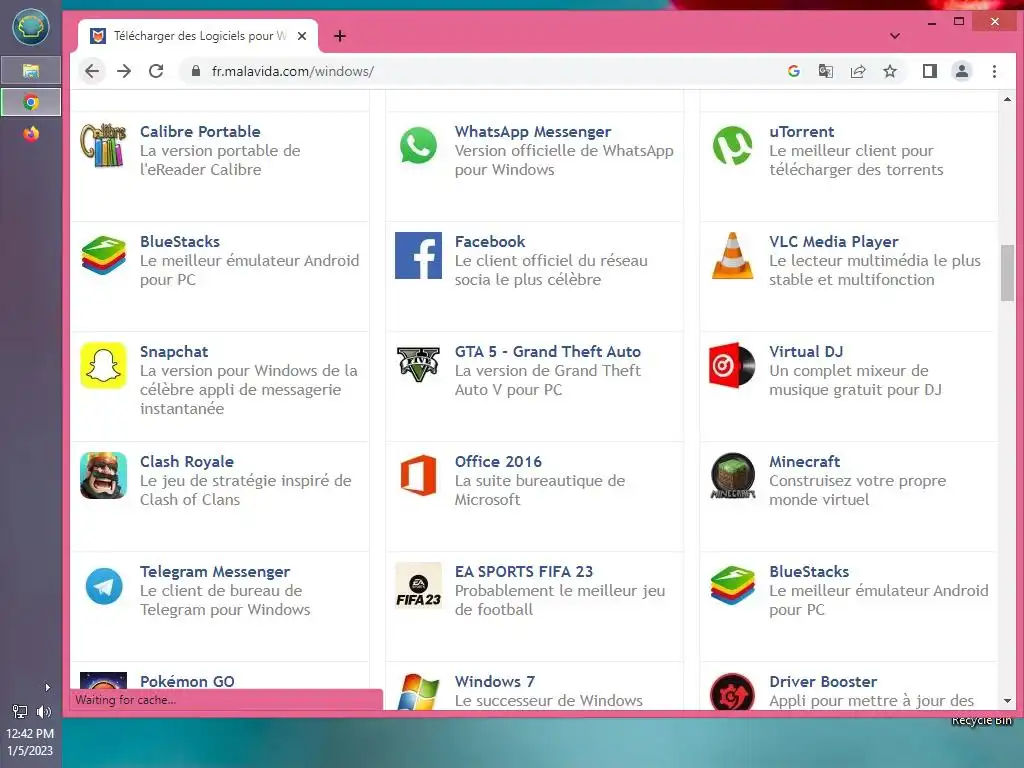Click the Chrome taskbar icon
1024x768 pixels.
(31, 103)
